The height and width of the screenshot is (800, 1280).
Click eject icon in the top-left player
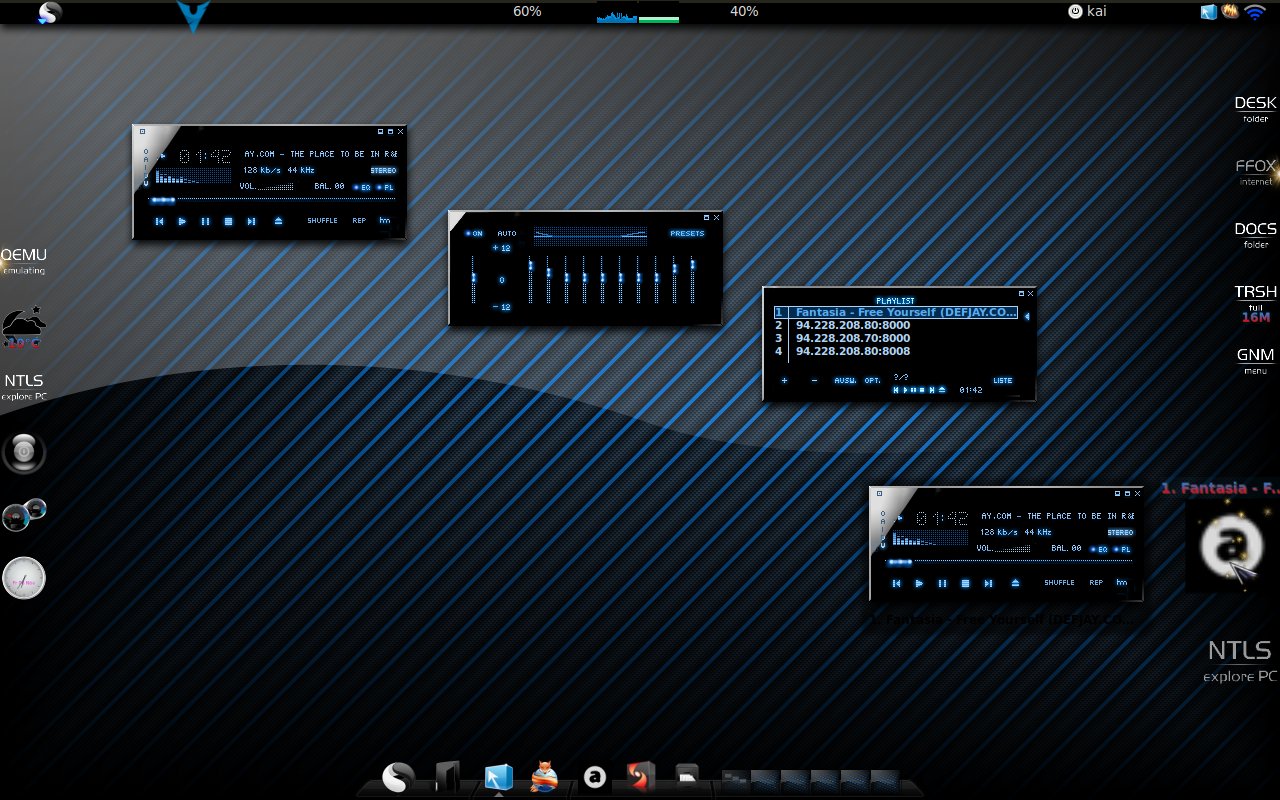click(278, 221)
